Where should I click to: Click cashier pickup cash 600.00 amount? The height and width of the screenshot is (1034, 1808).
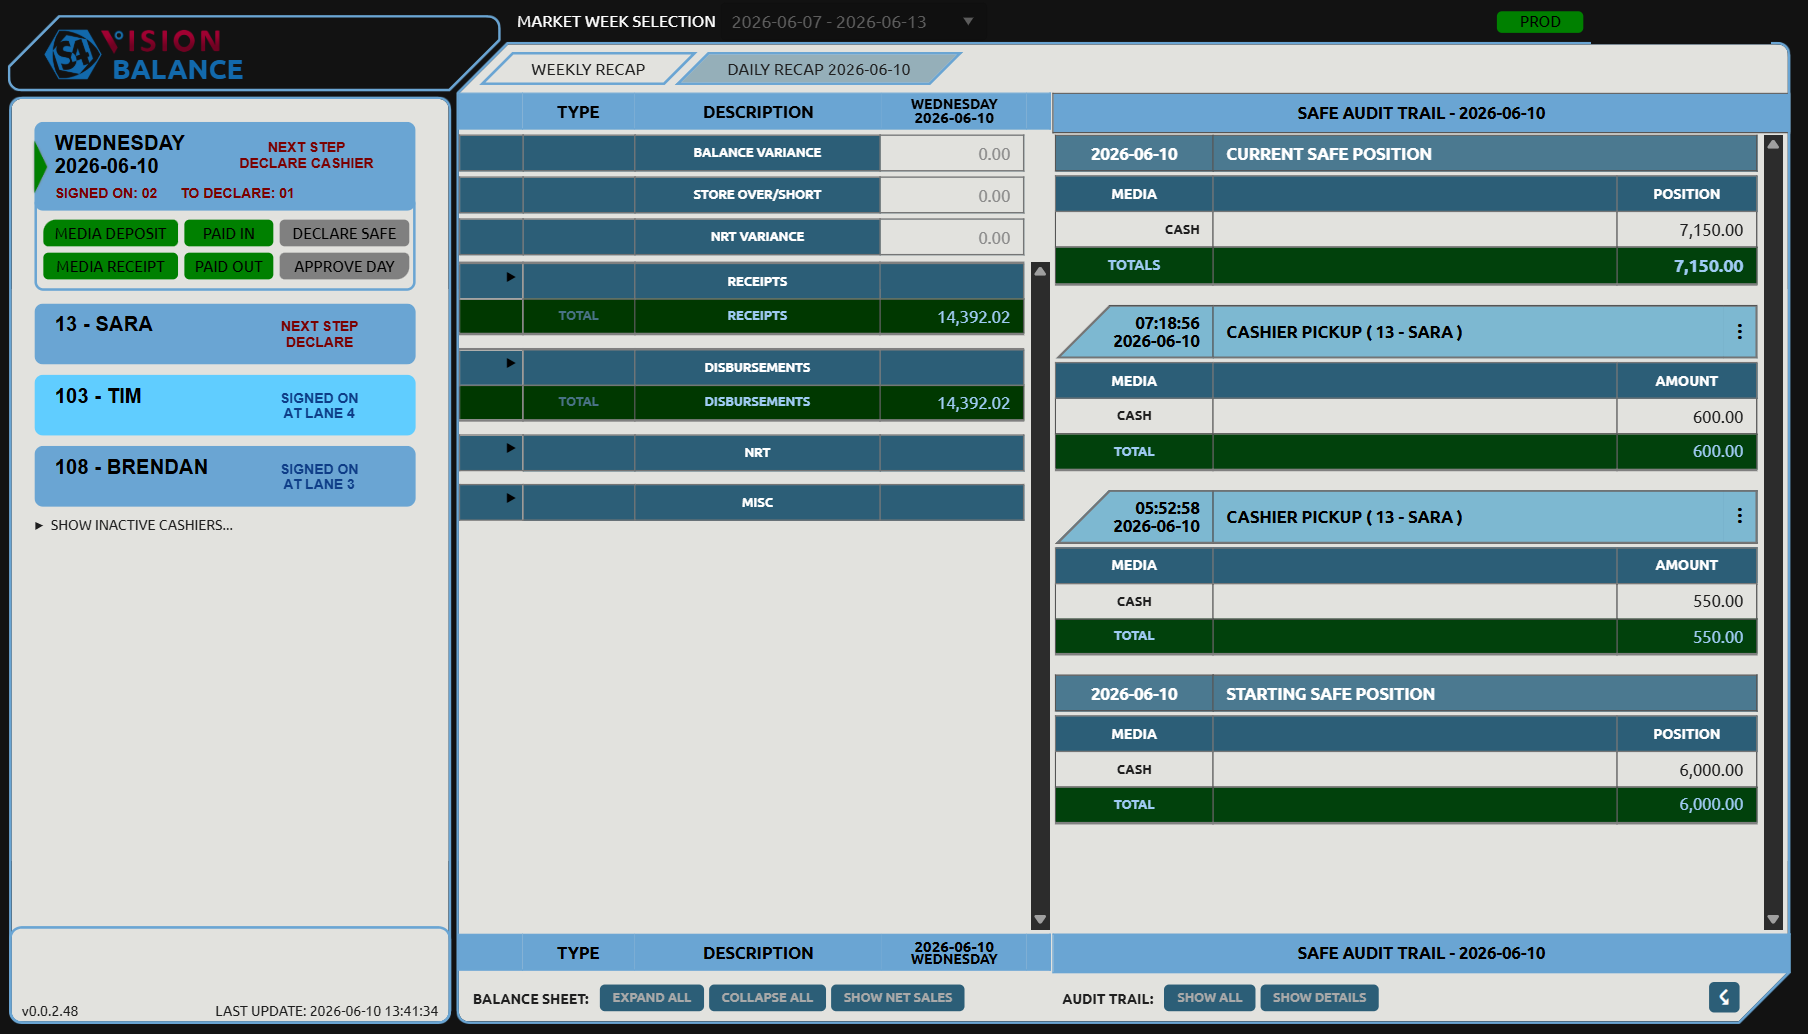(x=1718, y=417)
